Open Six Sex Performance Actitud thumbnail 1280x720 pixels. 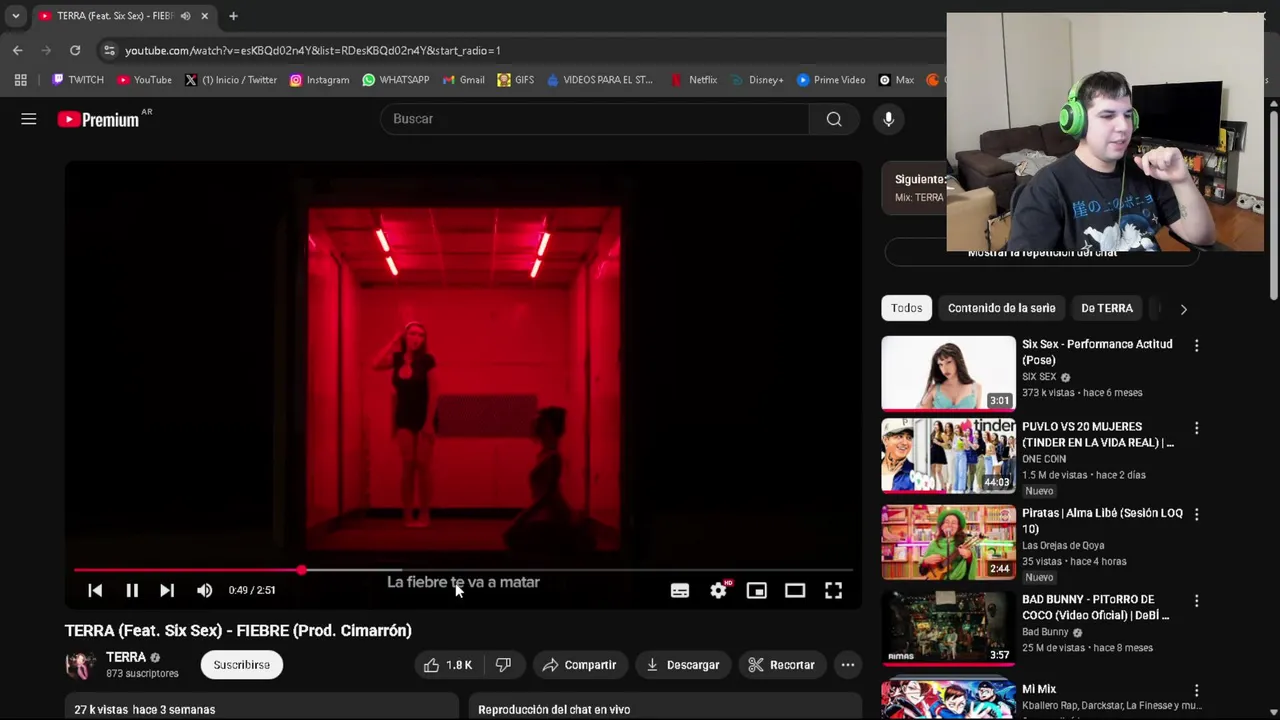tap(948, 373)
